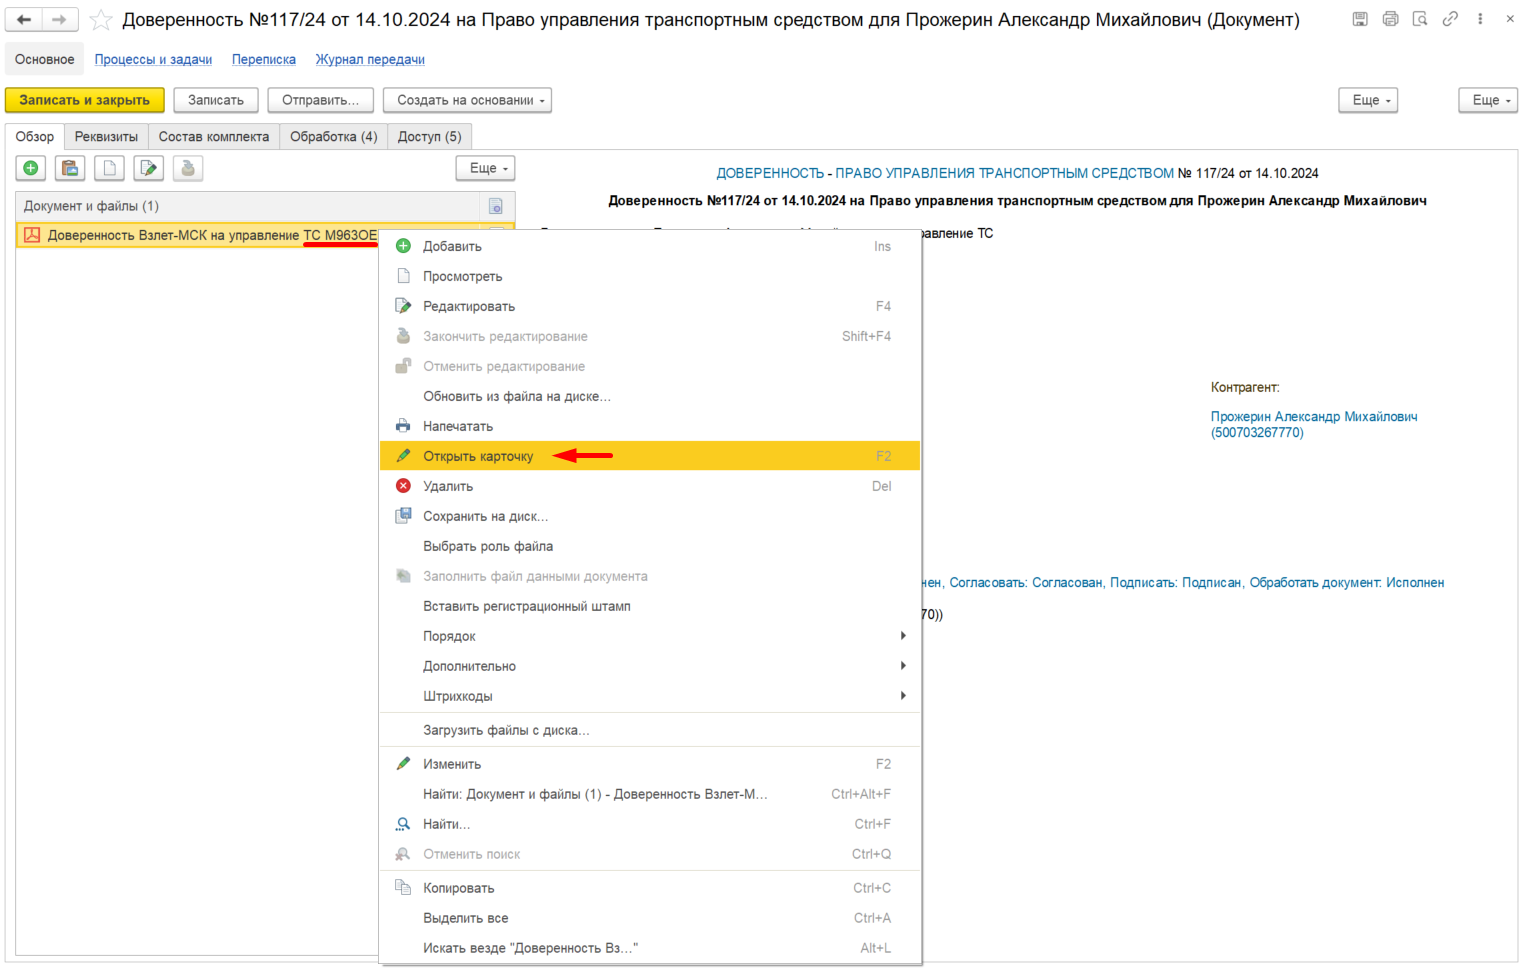Click the edit file pencil icon
Viewport: 1528px width, 974px height.
point(149,168)
